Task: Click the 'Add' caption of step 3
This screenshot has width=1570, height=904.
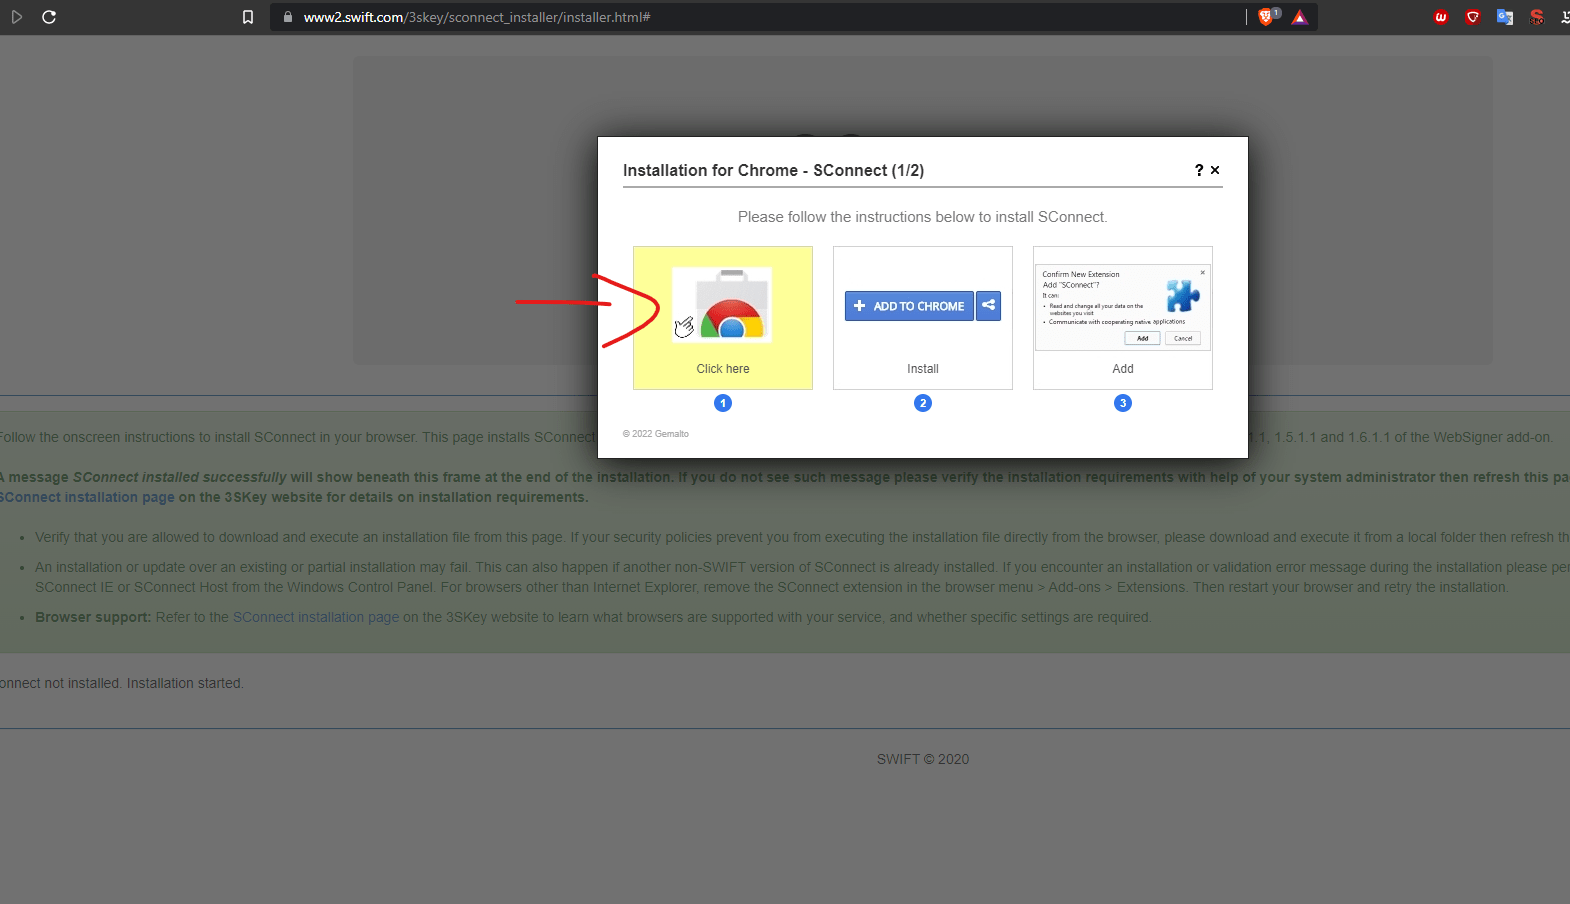Action: pyautogui.click(x=1123, y=369)
